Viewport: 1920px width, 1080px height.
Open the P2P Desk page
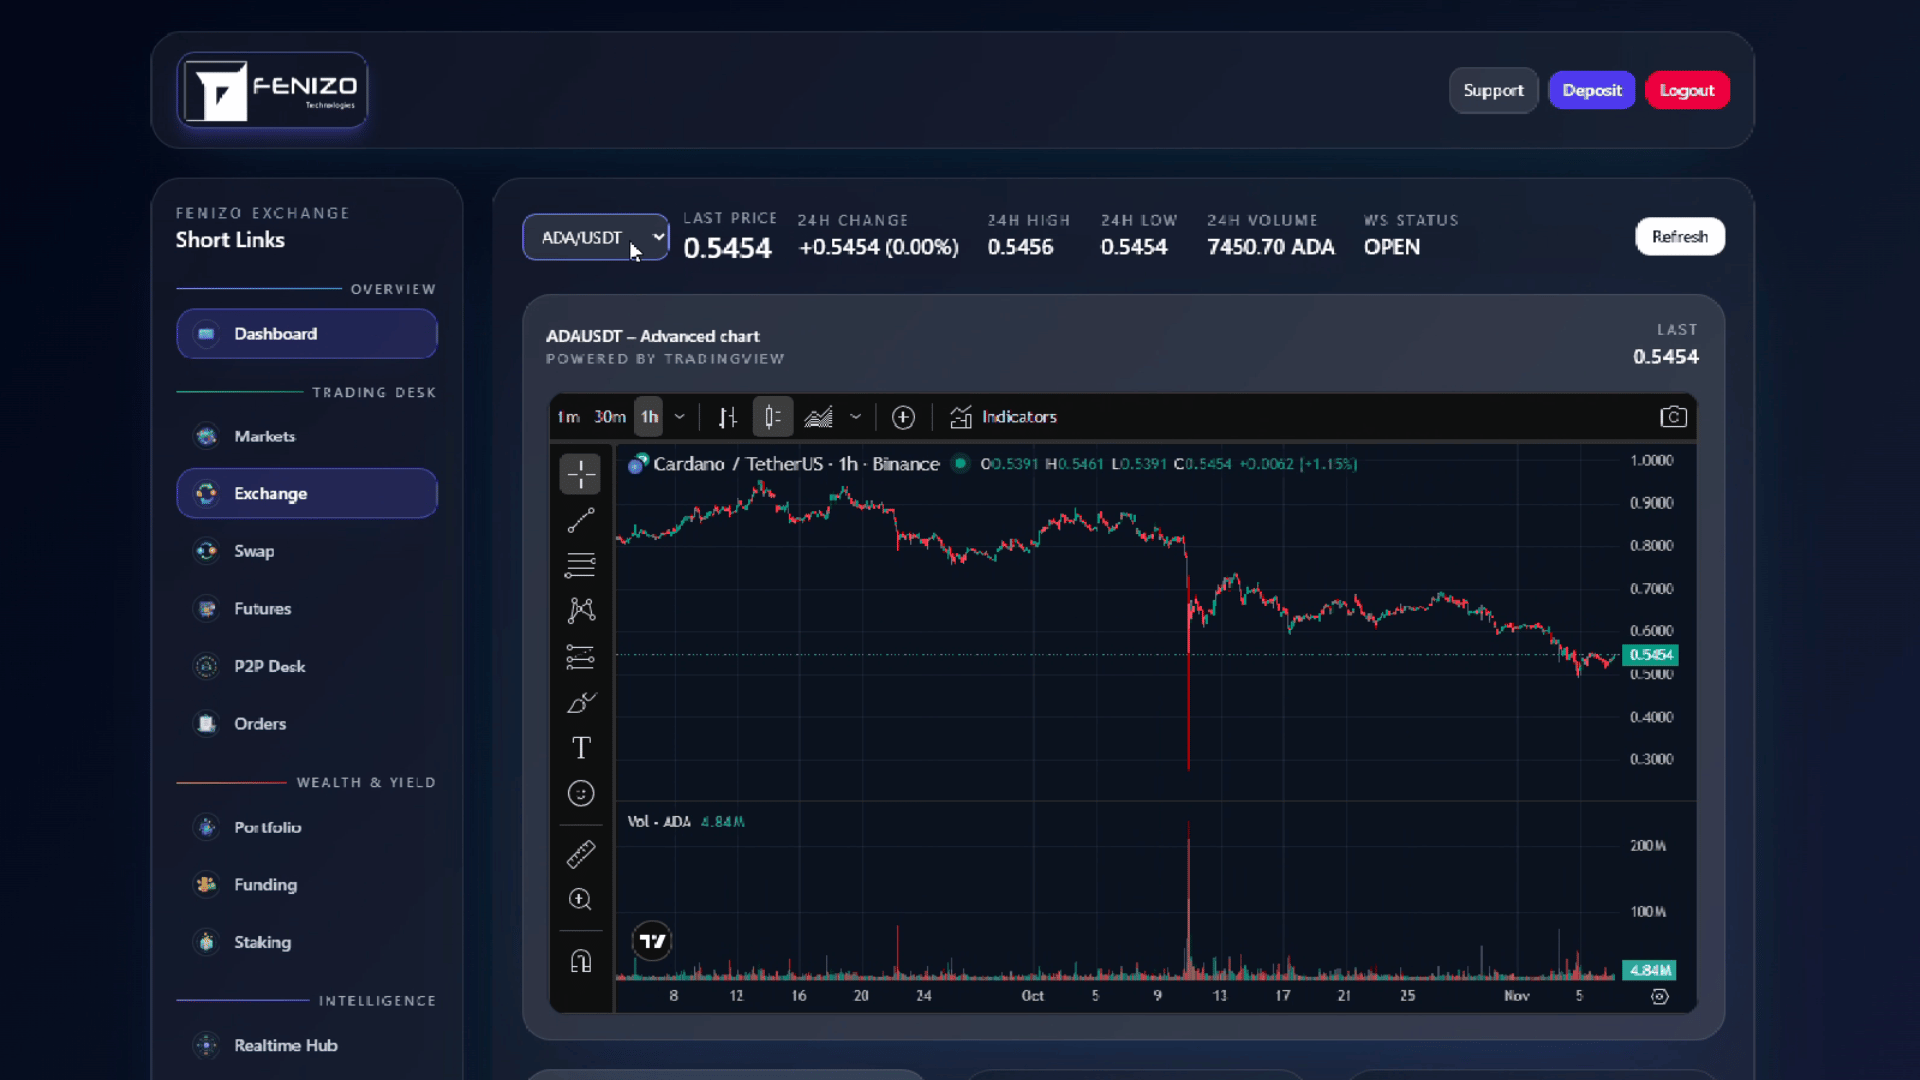269,666
